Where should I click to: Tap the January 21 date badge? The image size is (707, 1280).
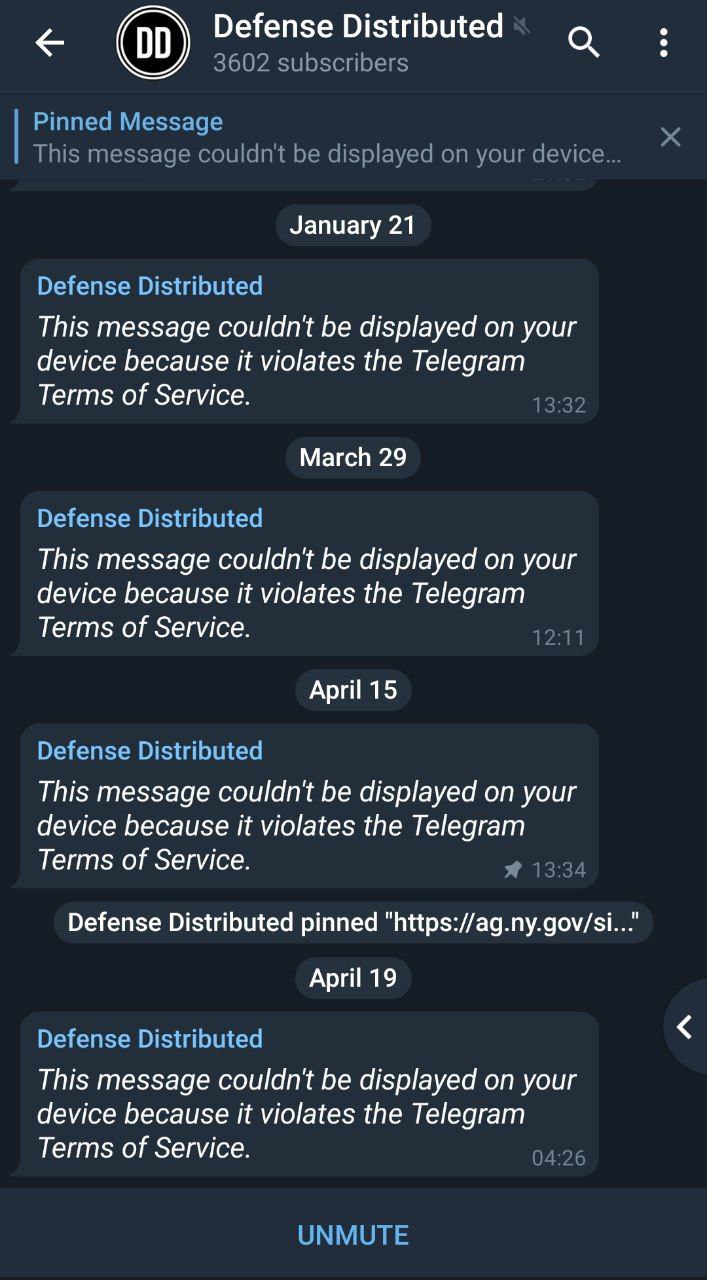click(x=353, y=225)
